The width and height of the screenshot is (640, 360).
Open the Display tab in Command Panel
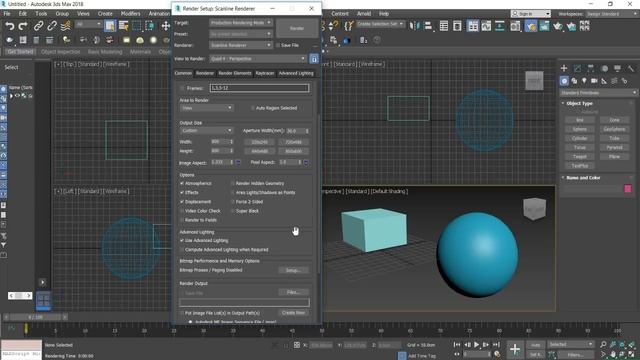(x=618, y=68)
